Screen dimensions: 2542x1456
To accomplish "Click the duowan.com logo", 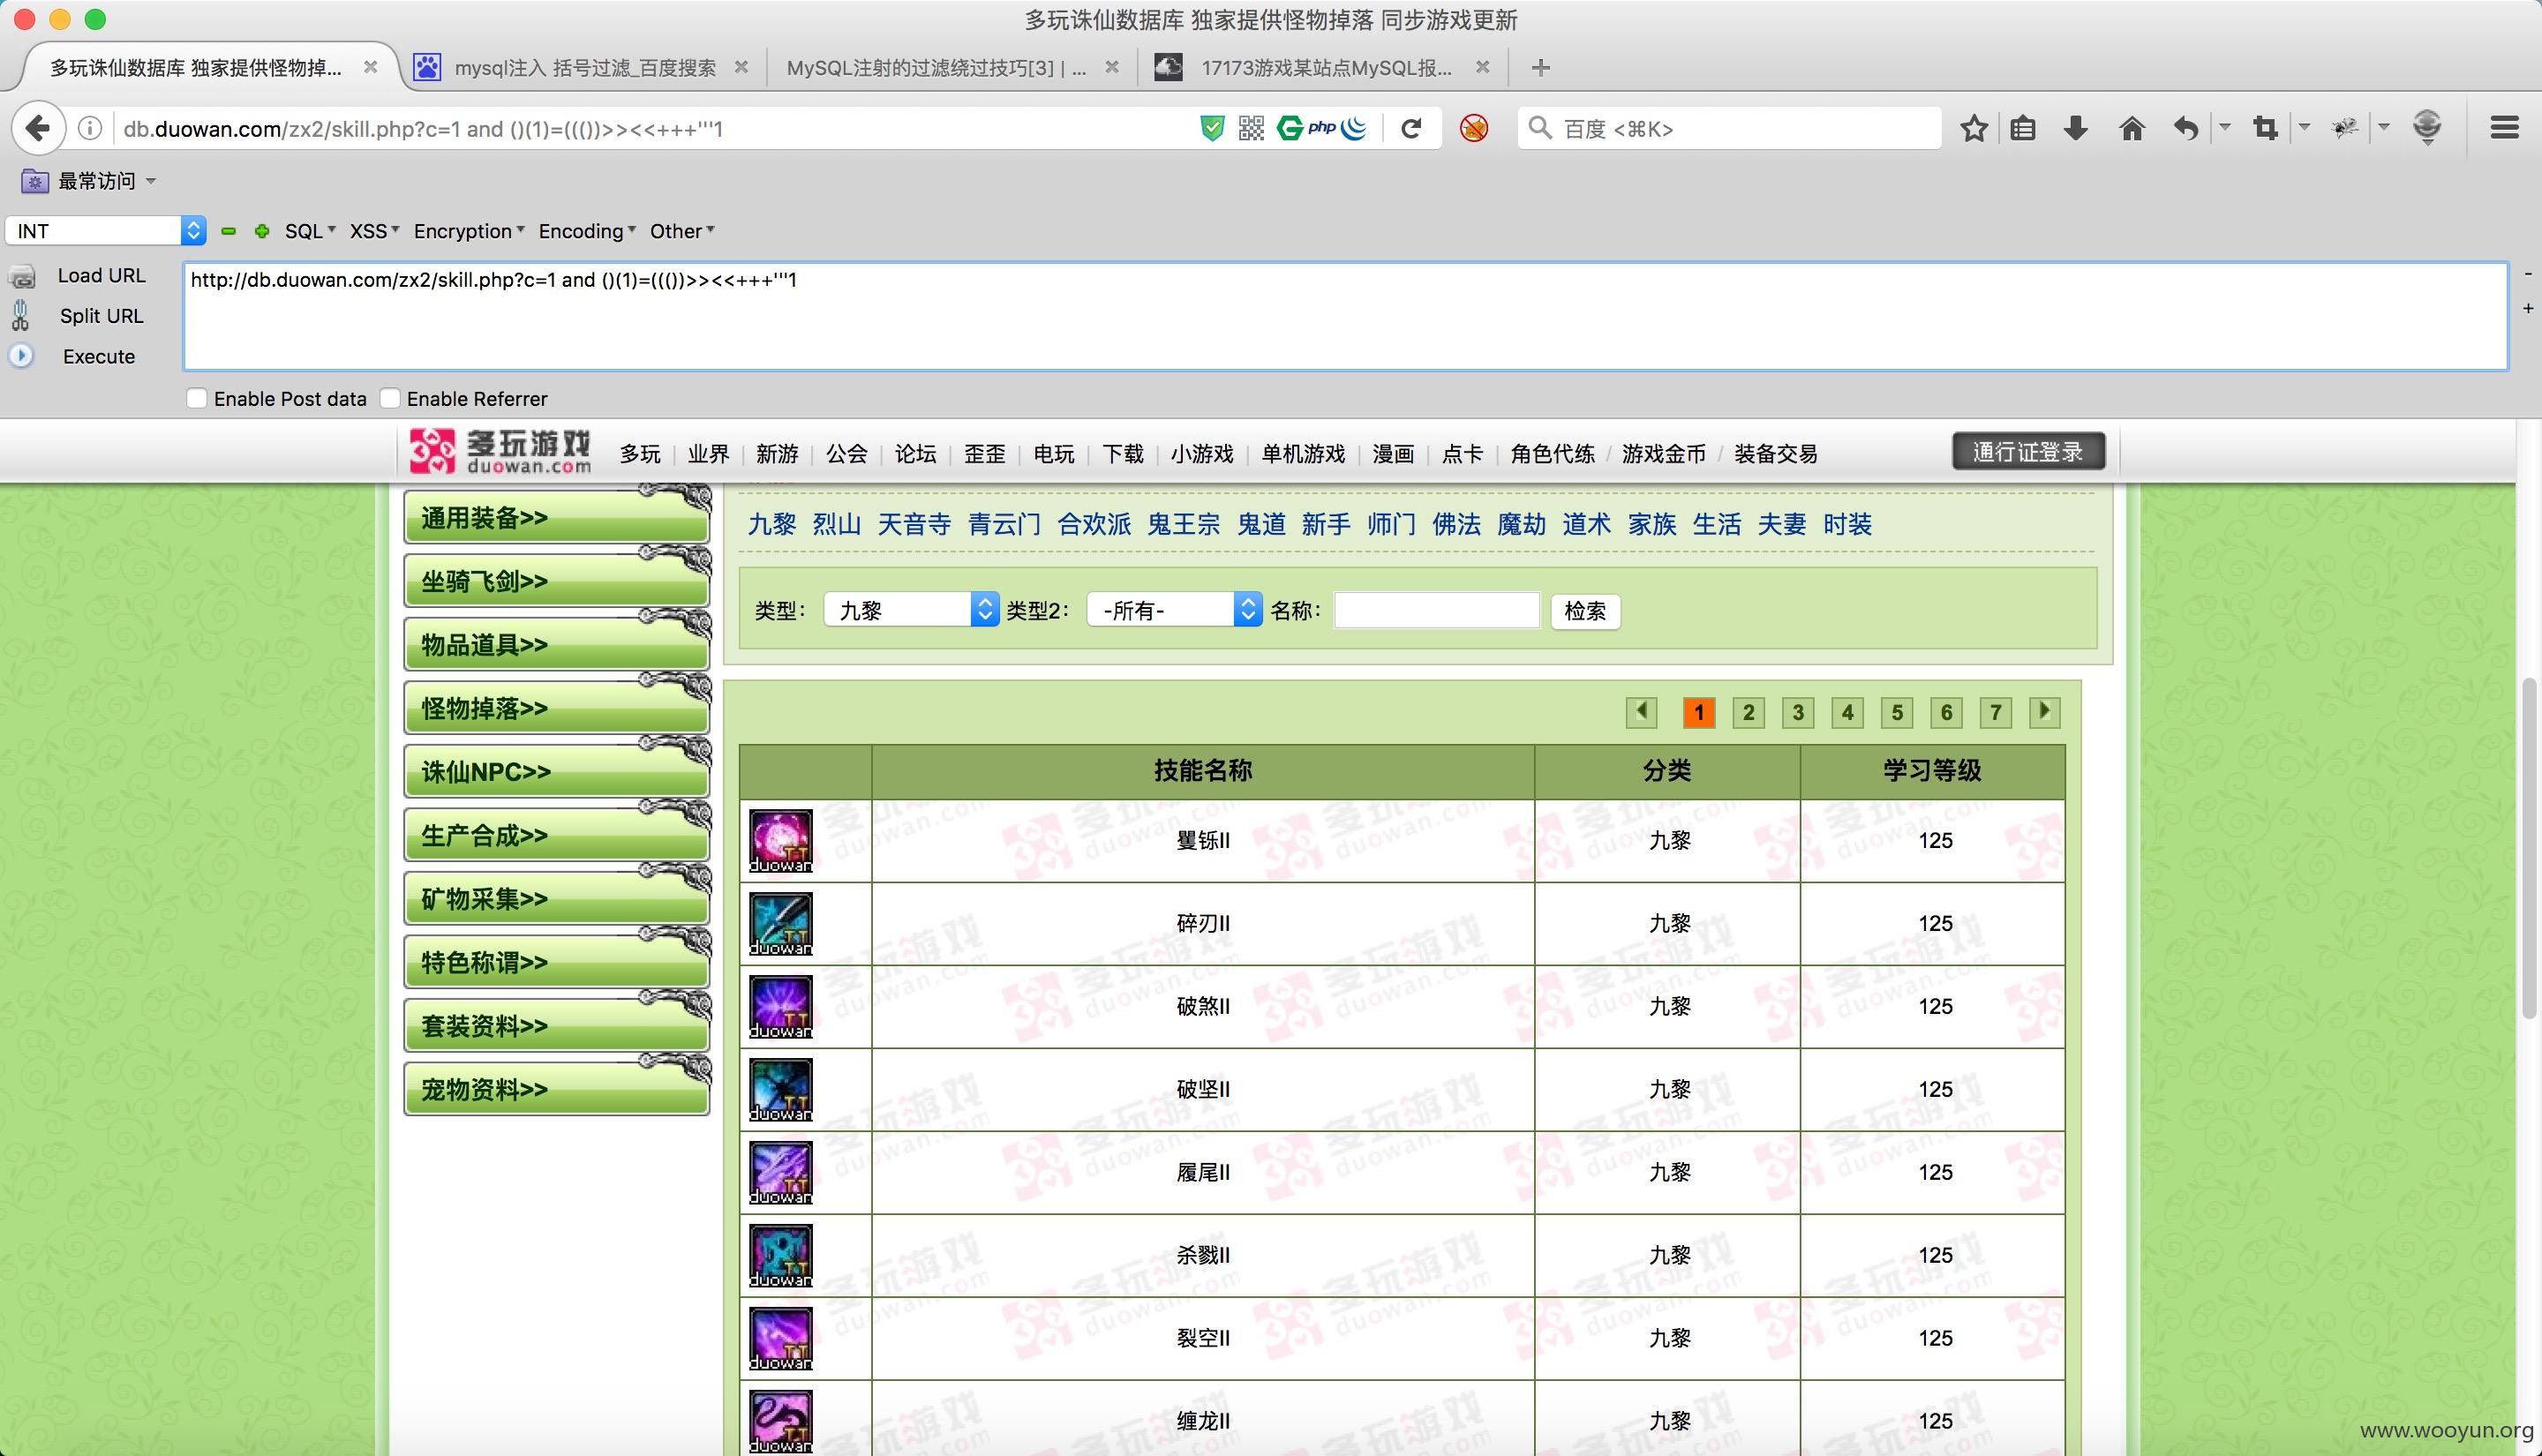I will point(500,452).
